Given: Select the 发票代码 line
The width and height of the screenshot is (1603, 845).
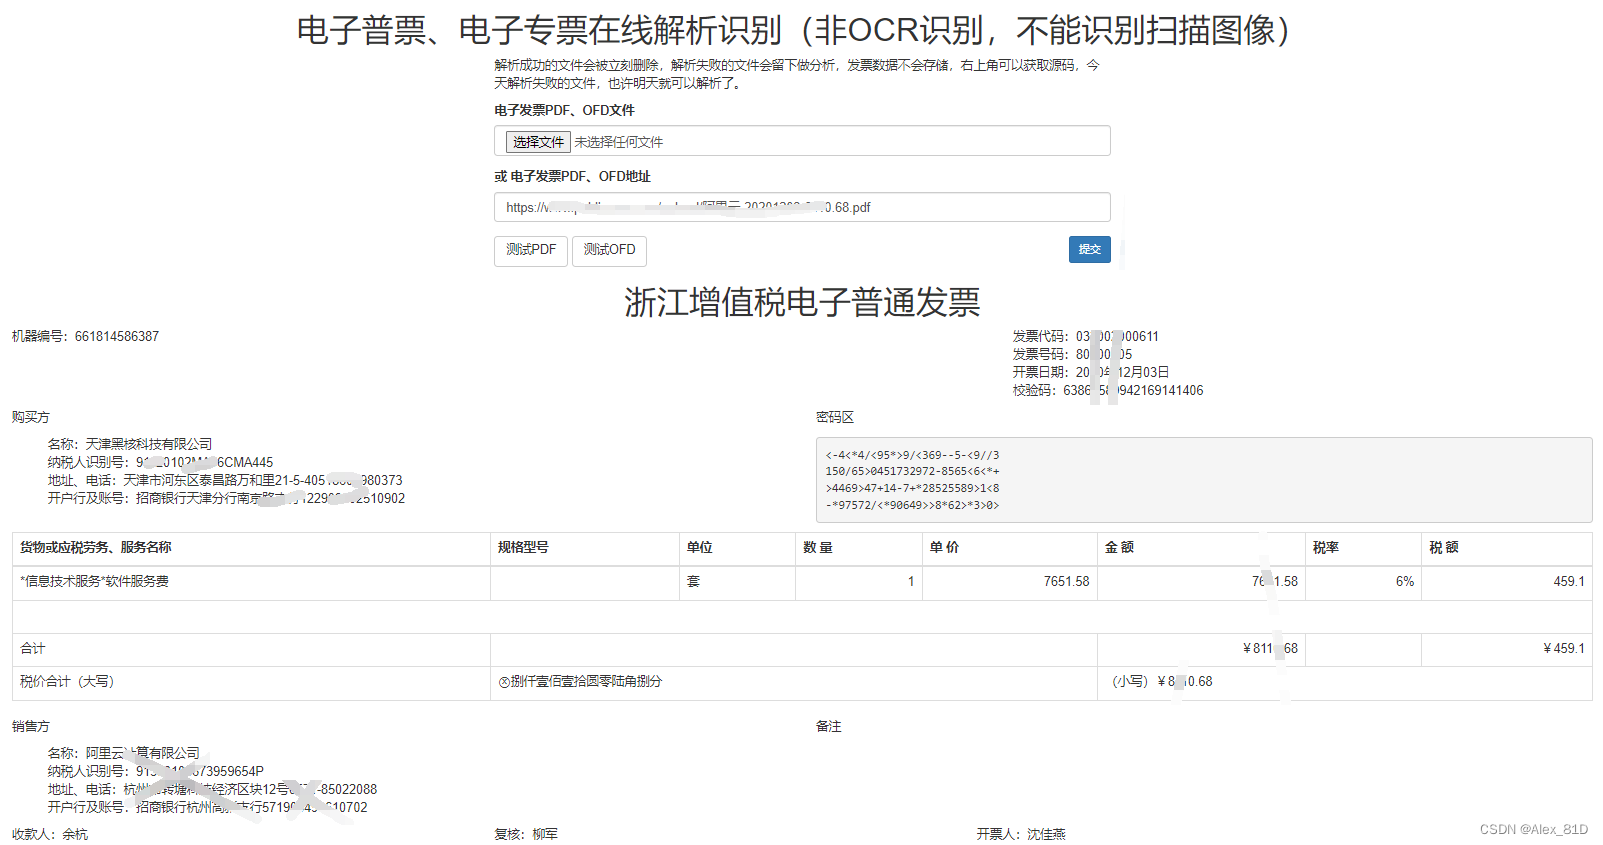Looking at the screenshot, I should point(1085,336).
